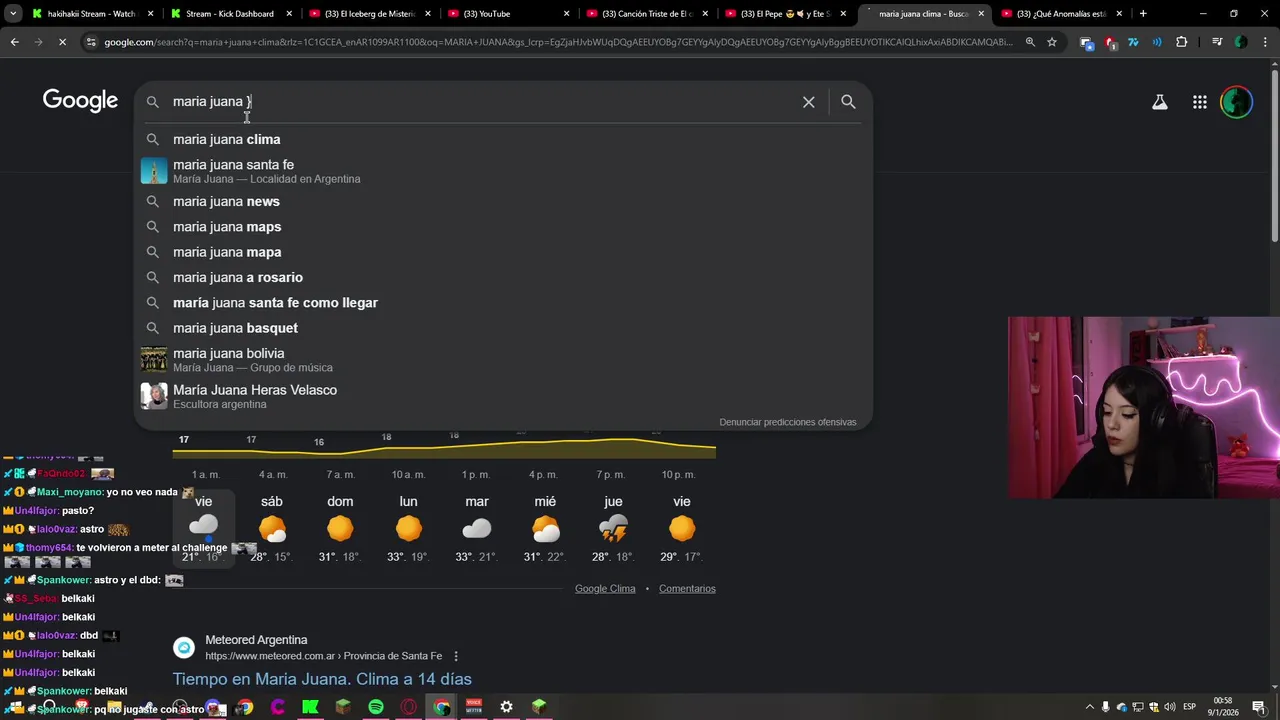Select the 'mar' forecast day

coord(477,528)
